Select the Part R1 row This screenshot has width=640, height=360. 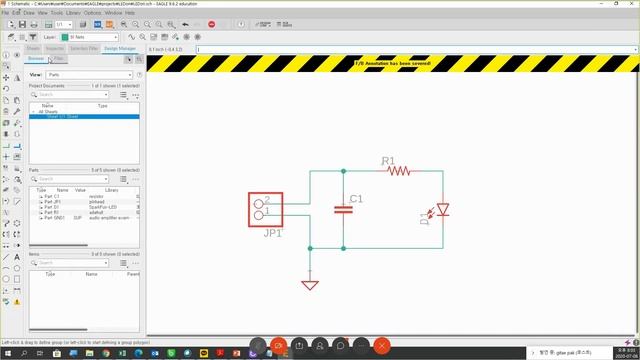(84, 212)
